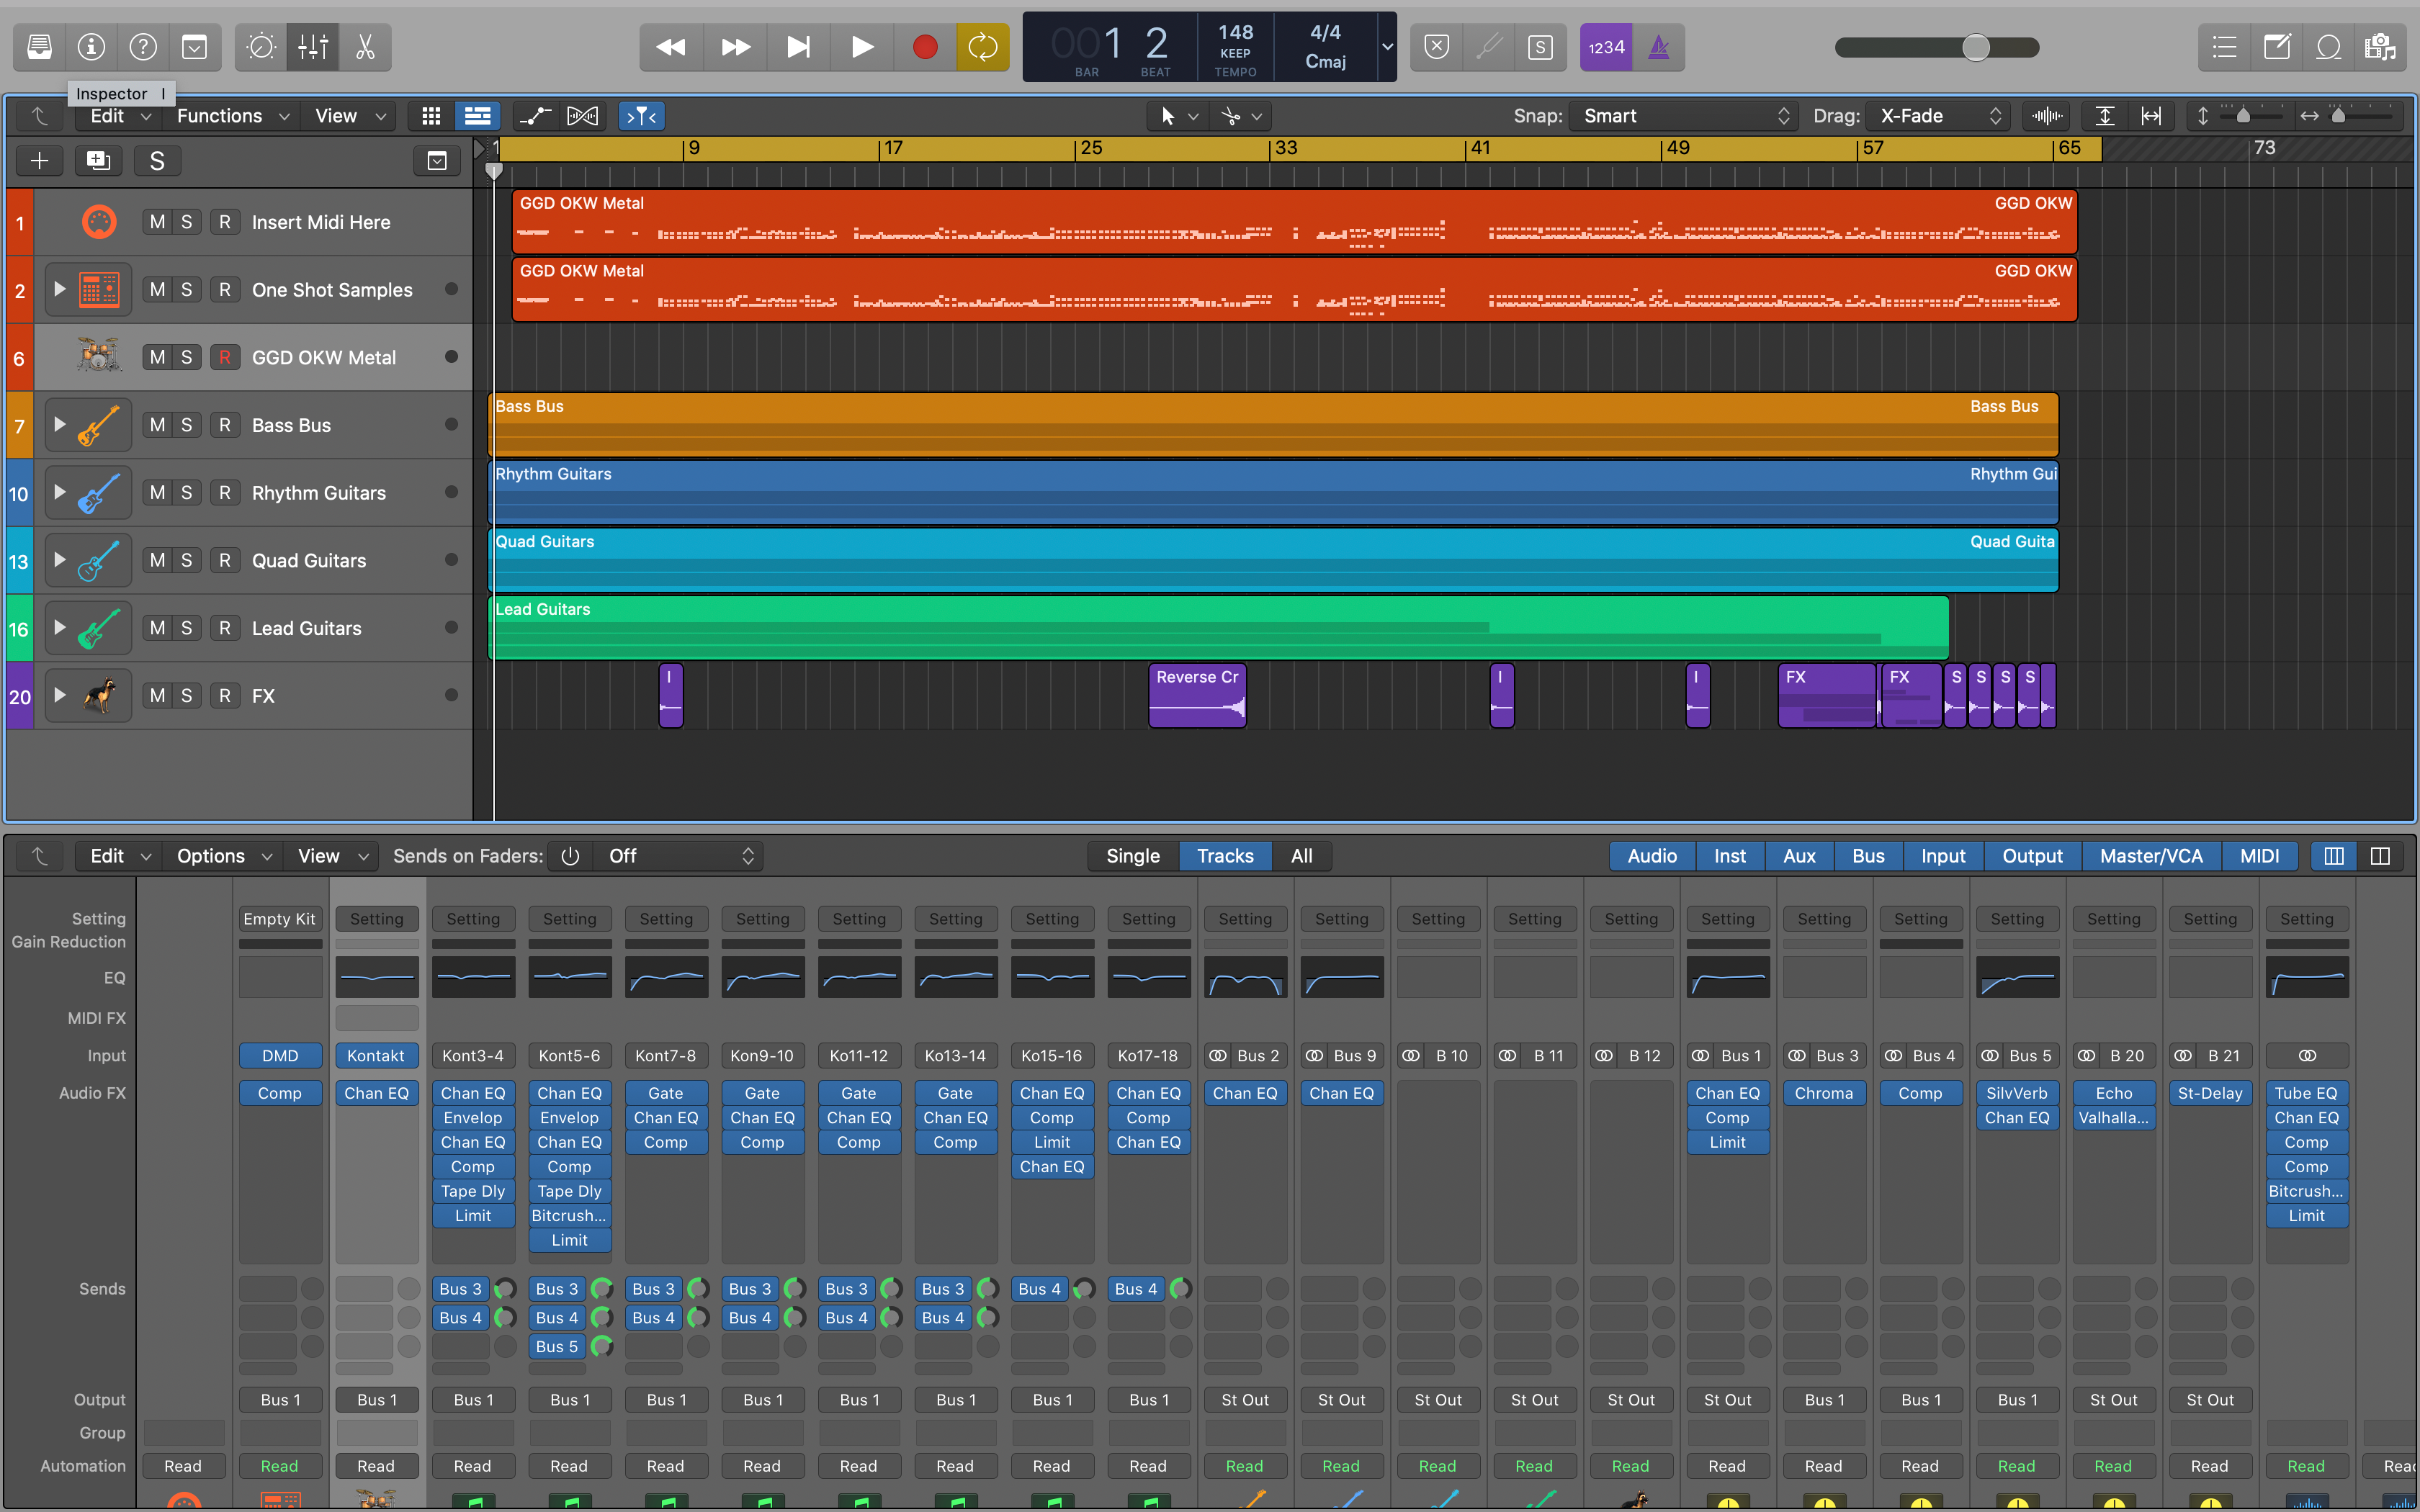
Task: Click the Smart Controls dial icon
Action: pos(261,47)
